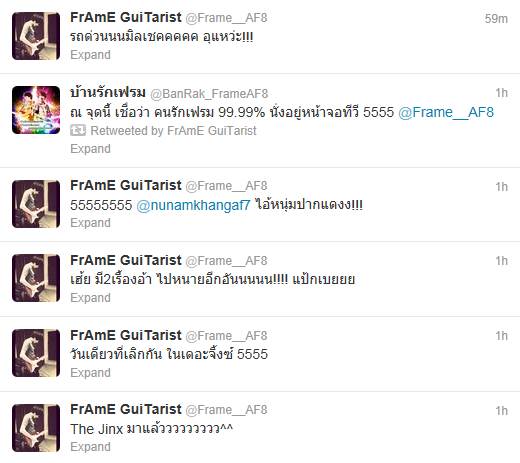This screenshot has width=520, height=463.
Task: Click the retweet icon beside Retweeted by FrAmE GuiTarist
Action: [78, 130]
